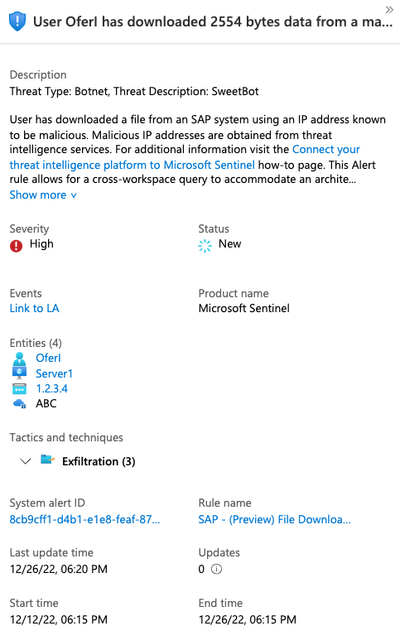Open the SAP (Preview) File Download rule
The image size is (400, 640).
pos(274,519)
